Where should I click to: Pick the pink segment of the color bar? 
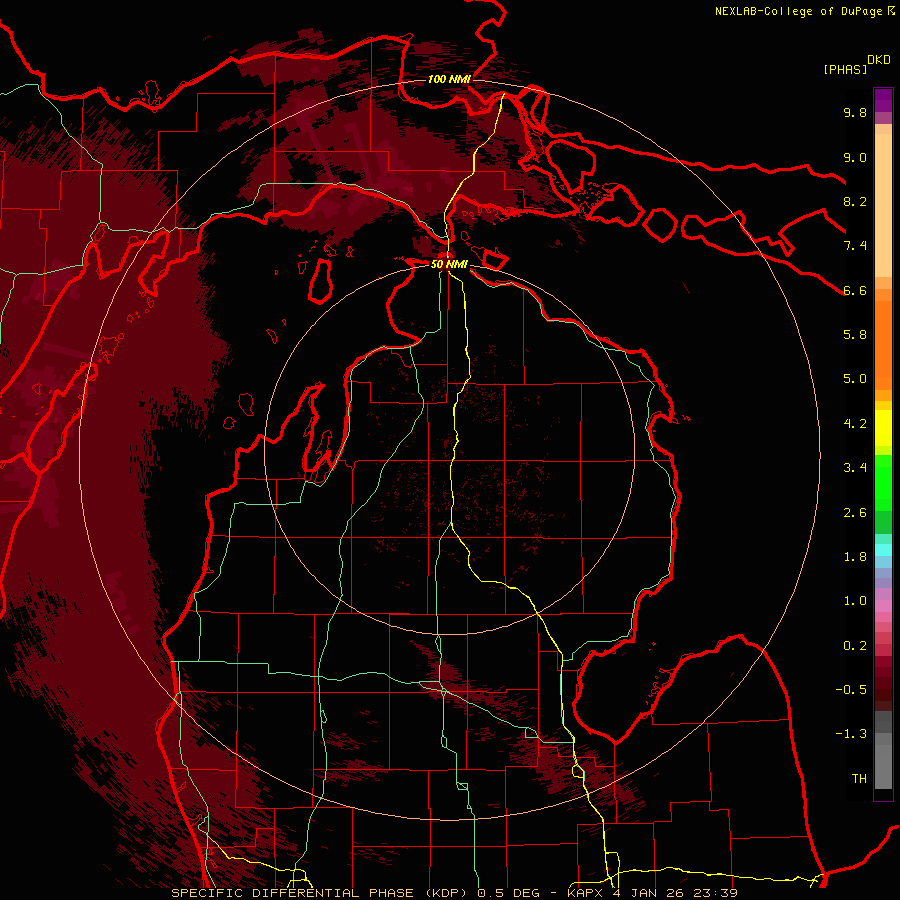pyautogui.click(x=883, y=606)
